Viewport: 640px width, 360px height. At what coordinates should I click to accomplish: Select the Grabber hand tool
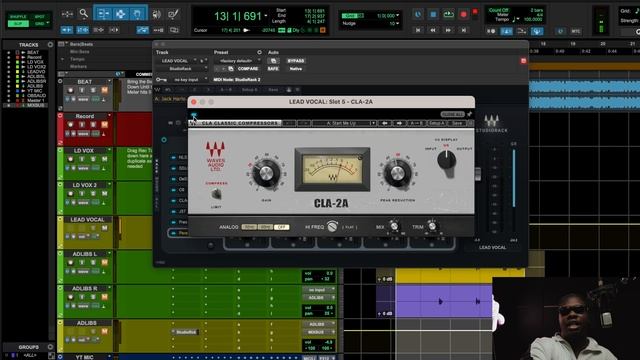(x=137, y=14)
